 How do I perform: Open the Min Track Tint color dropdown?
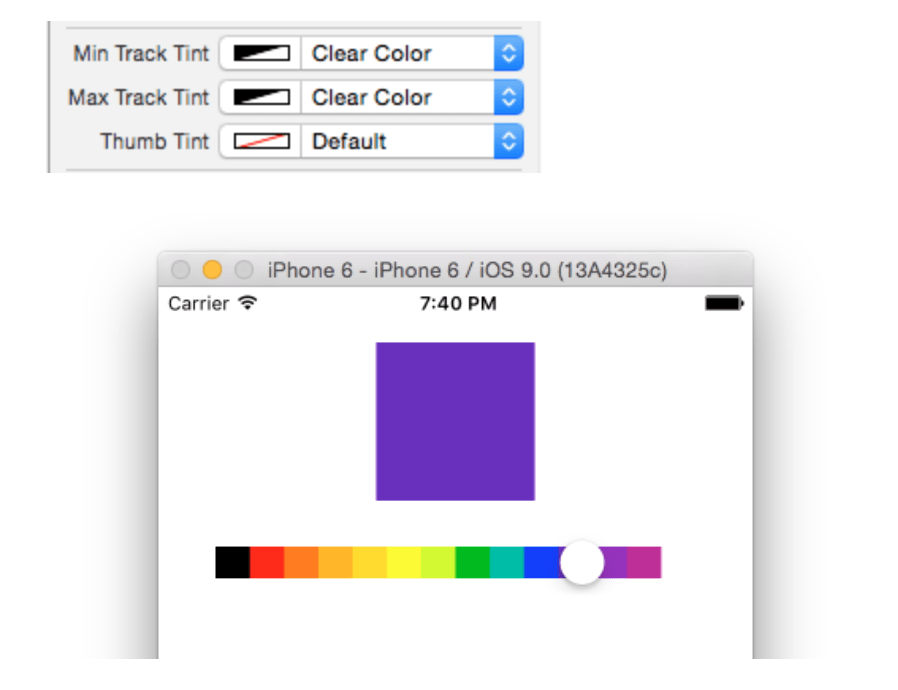[509, 54]
